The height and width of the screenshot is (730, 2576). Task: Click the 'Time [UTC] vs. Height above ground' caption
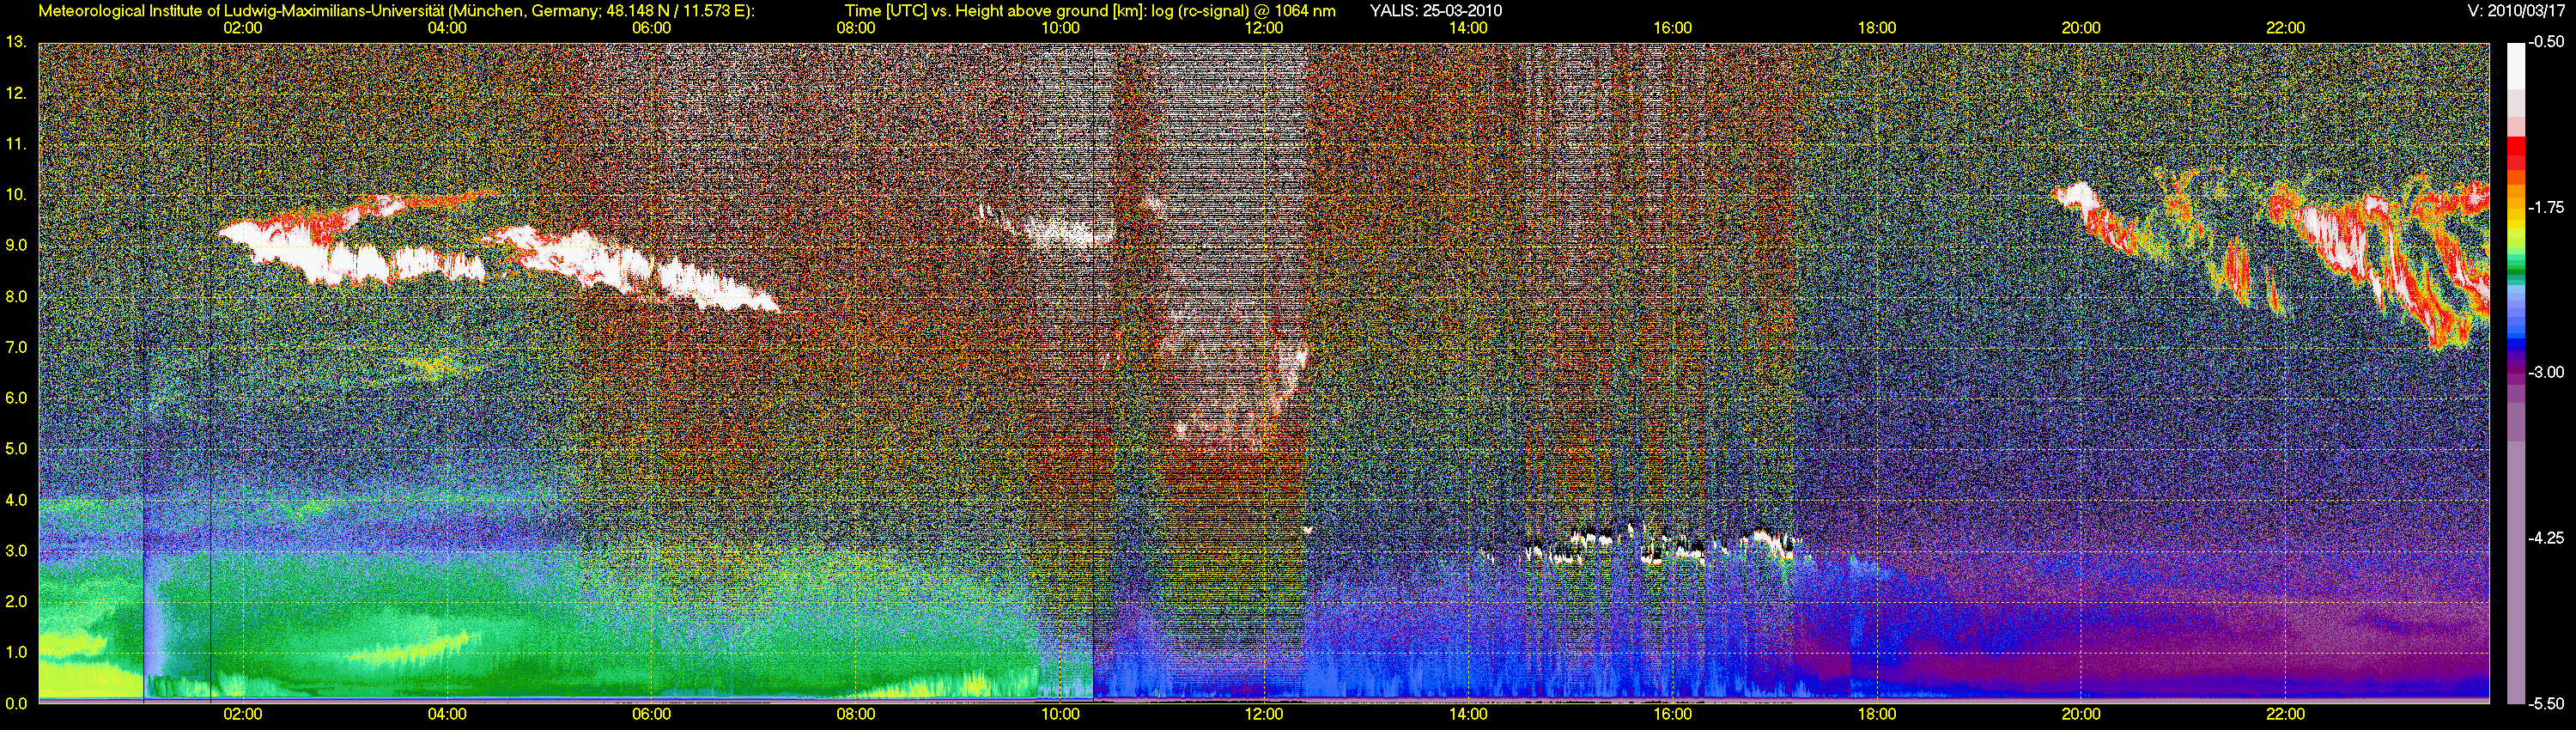[x=1090, y=11]
